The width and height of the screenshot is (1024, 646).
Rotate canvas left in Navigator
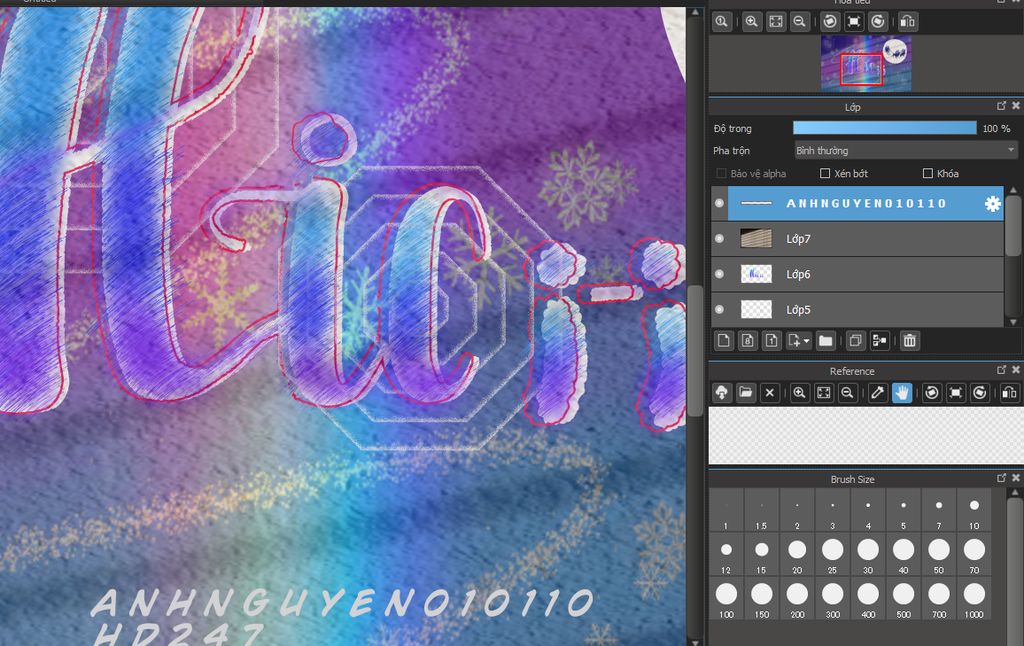(x=830, y=22)
